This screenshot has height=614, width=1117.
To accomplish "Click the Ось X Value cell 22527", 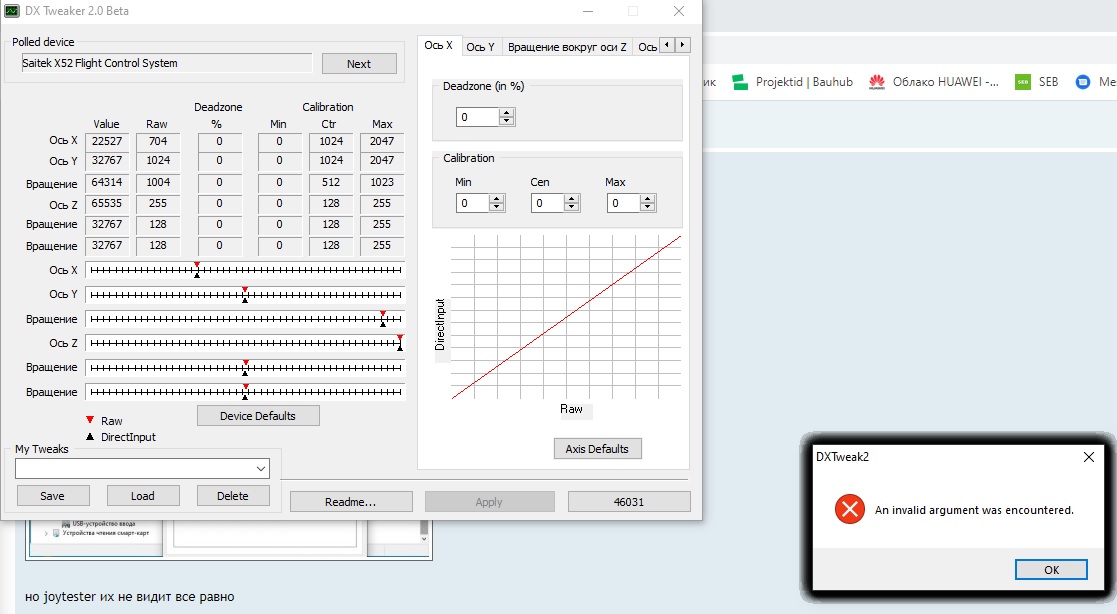I will tap(107, 141).
